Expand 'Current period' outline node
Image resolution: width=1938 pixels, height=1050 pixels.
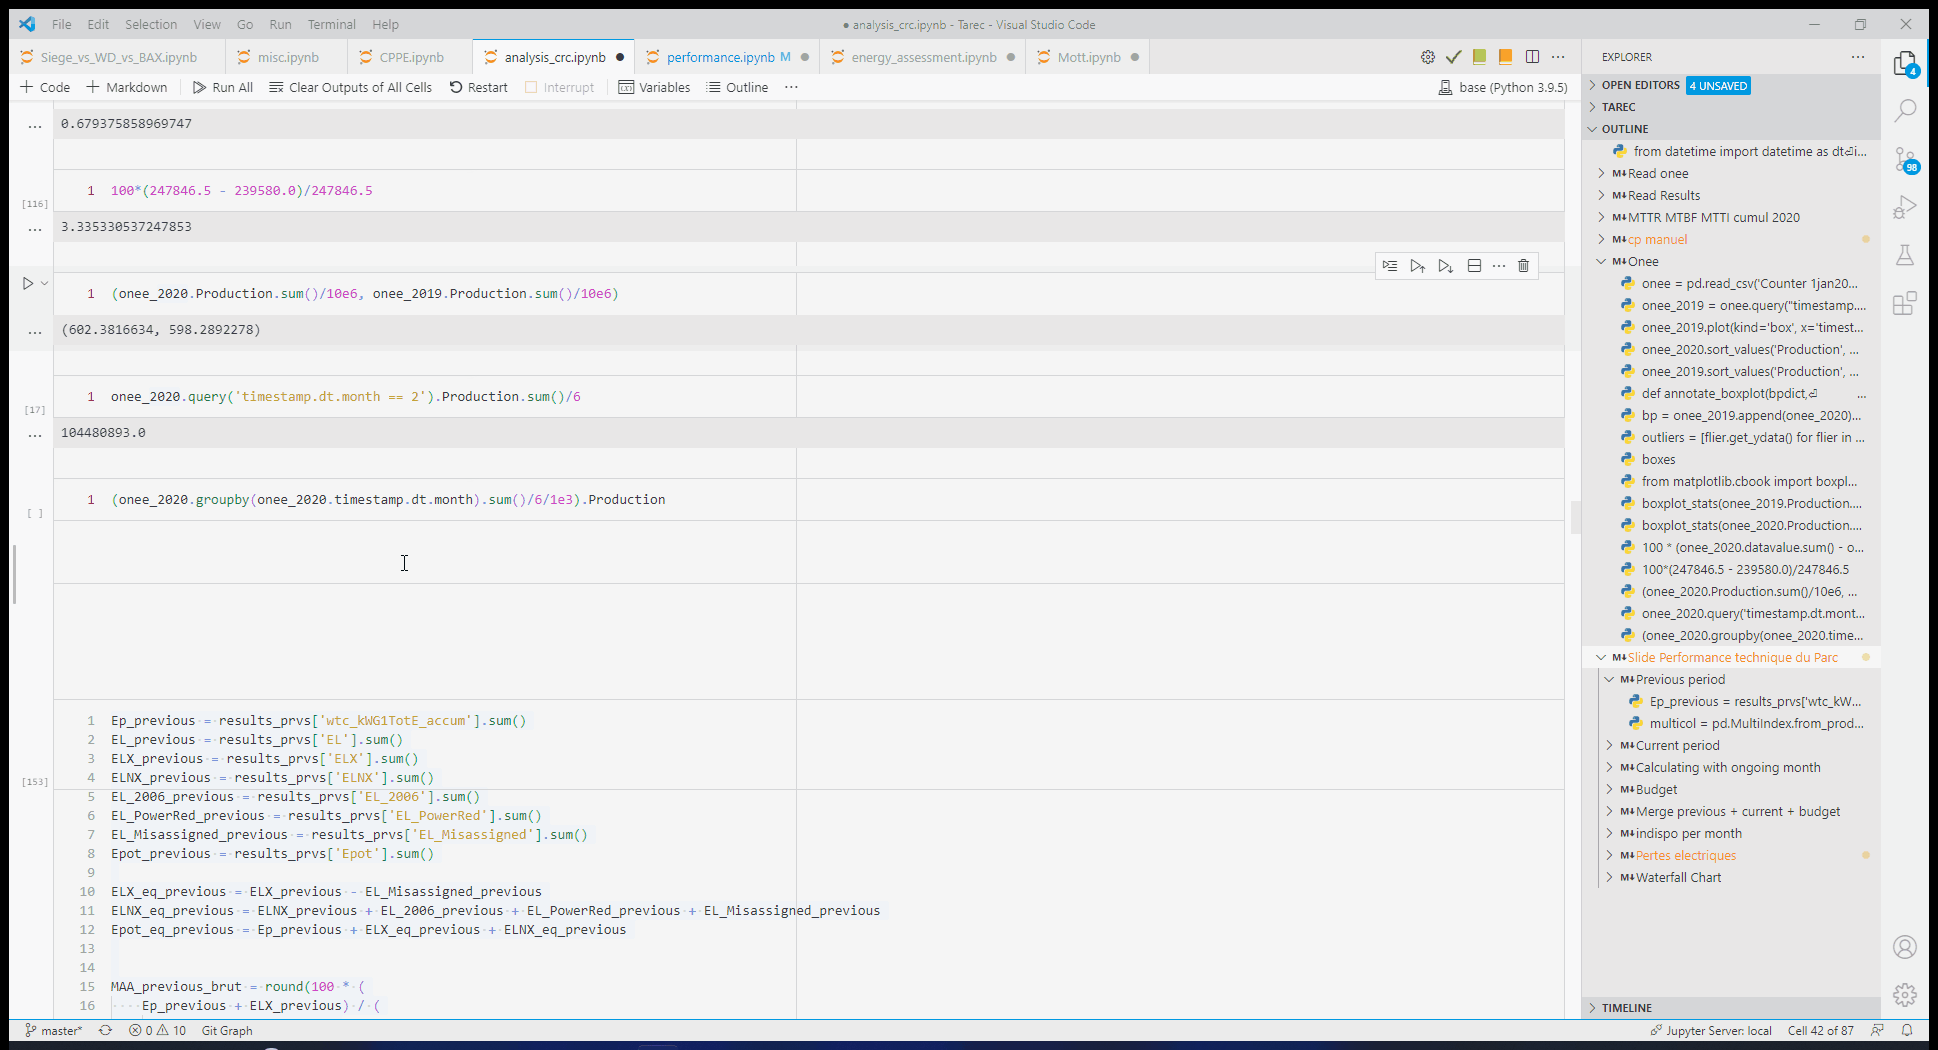click(x=1610, y=746)
